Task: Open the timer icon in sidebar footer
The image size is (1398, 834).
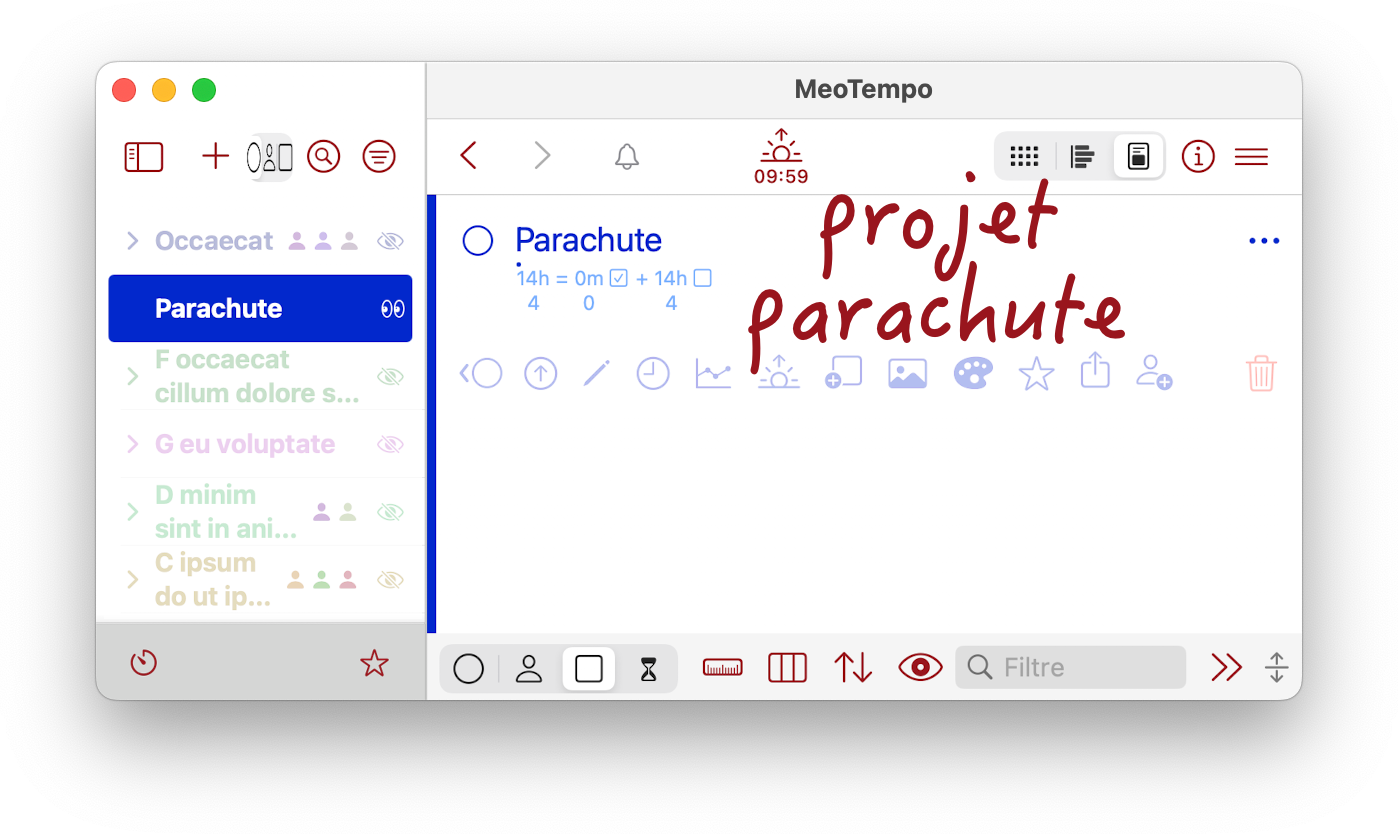Action: [x=144, y=663]
